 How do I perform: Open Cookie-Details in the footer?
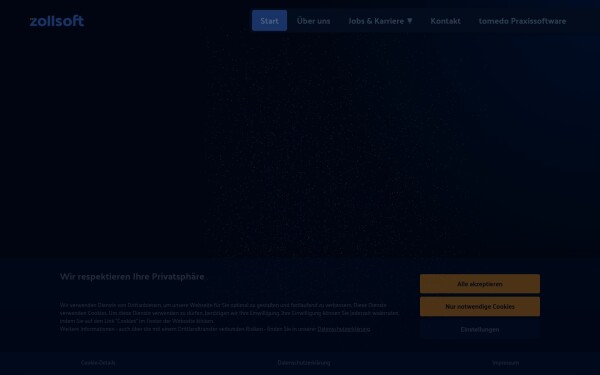[98, 363]
